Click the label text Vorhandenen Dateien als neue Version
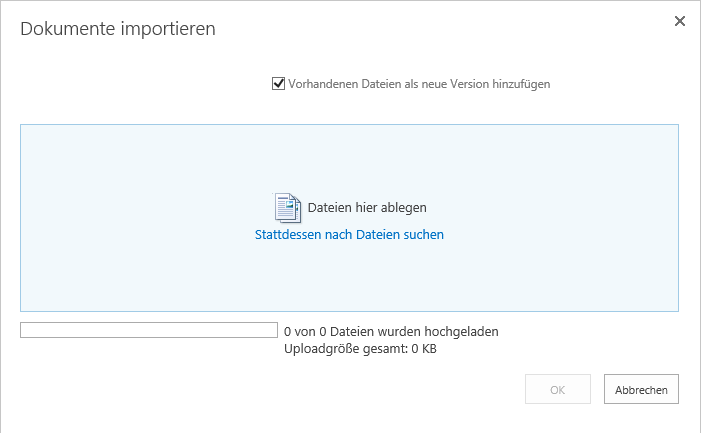Viewport: 701px width, 433px height. [x=389, y=84]
